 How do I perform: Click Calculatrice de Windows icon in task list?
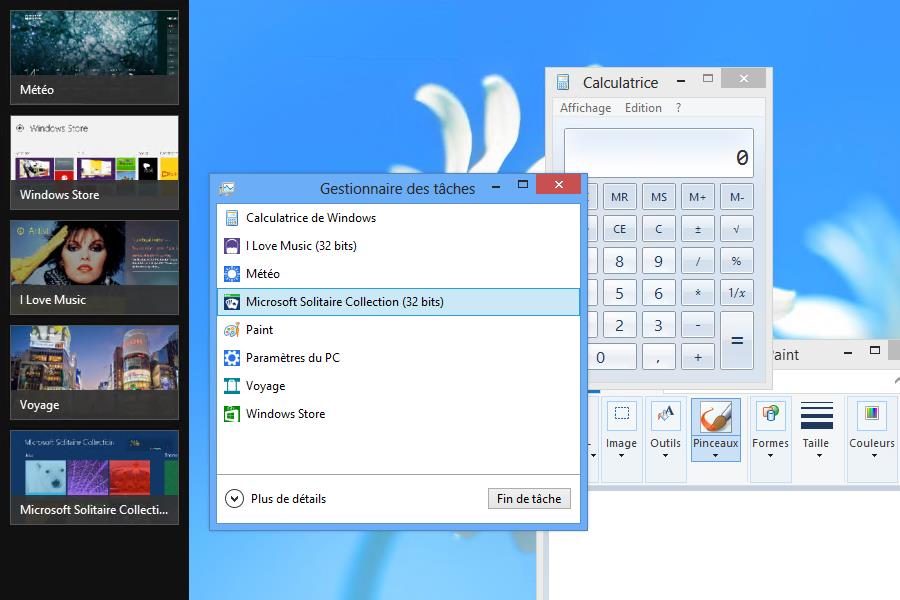pos(232,218)
